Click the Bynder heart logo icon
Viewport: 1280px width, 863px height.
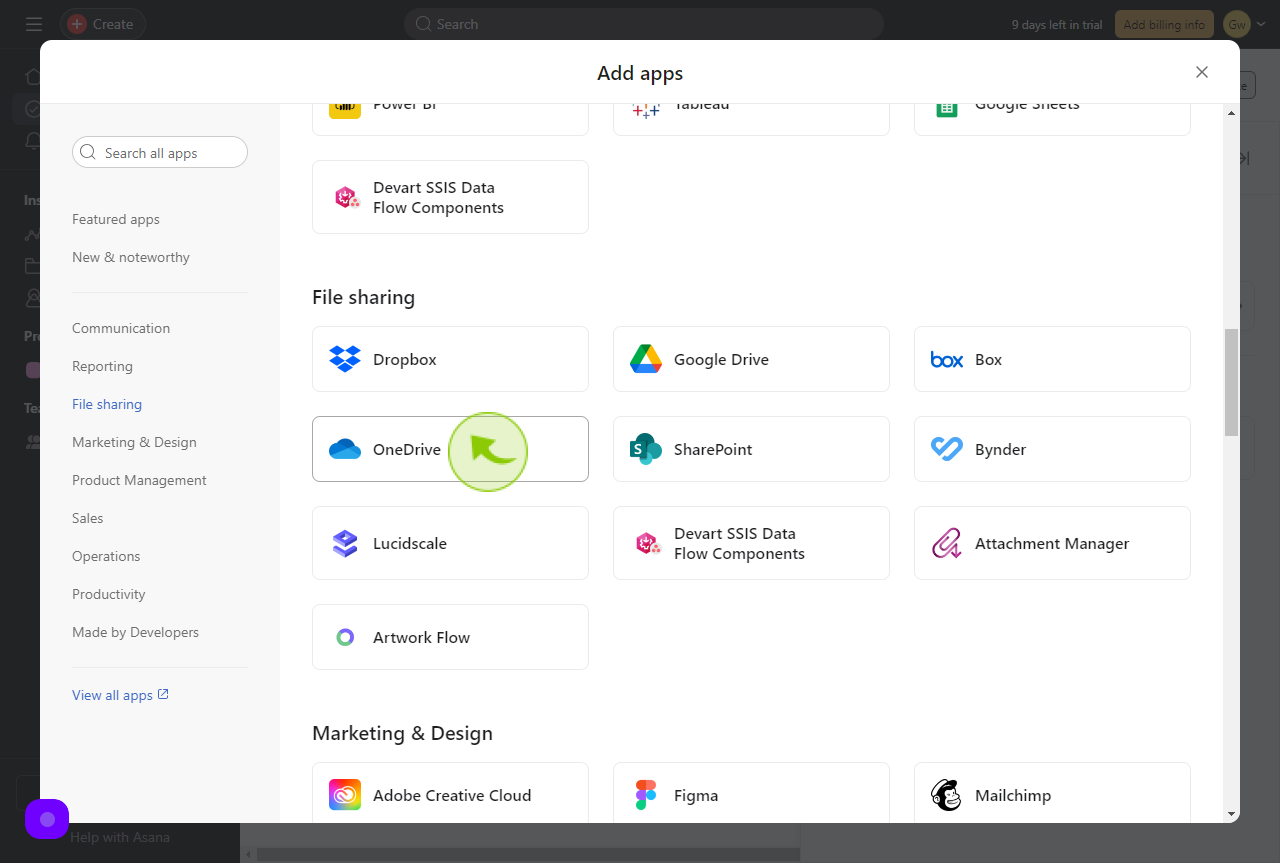coord(946,449)
